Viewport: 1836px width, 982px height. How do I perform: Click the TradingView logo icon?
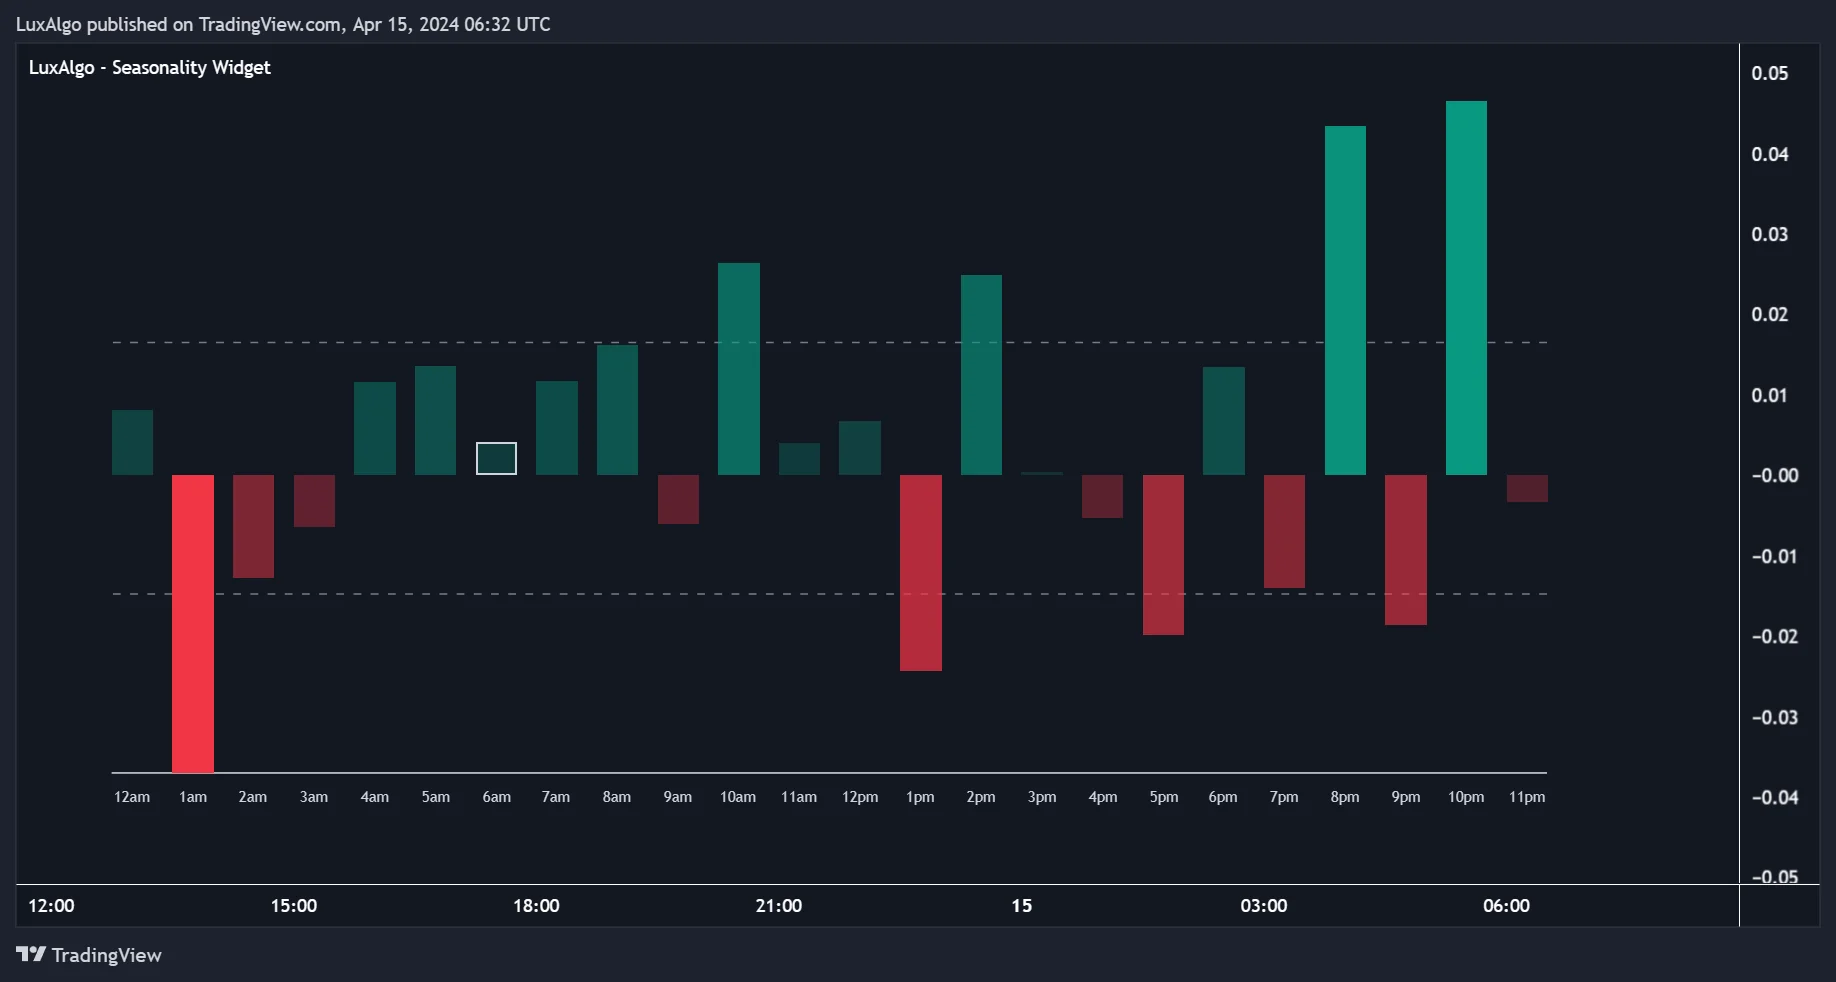(x=31, y=954)
